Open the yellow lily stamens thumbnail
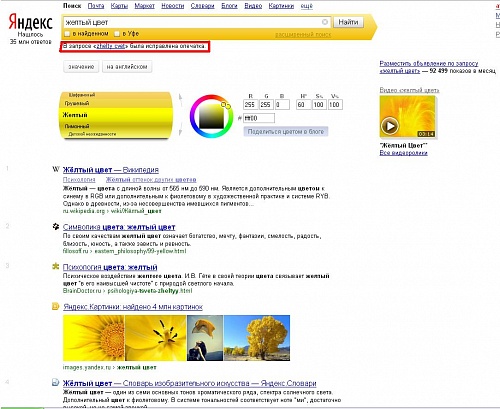The image size is (500, 409). click(x=156, y=338)
